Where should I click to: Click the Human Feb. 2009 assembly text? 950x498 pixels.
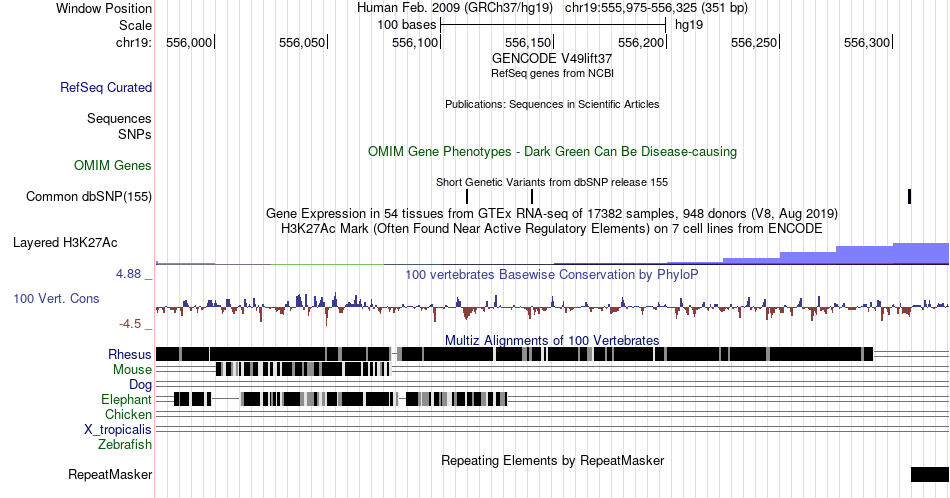pos(455,8)
